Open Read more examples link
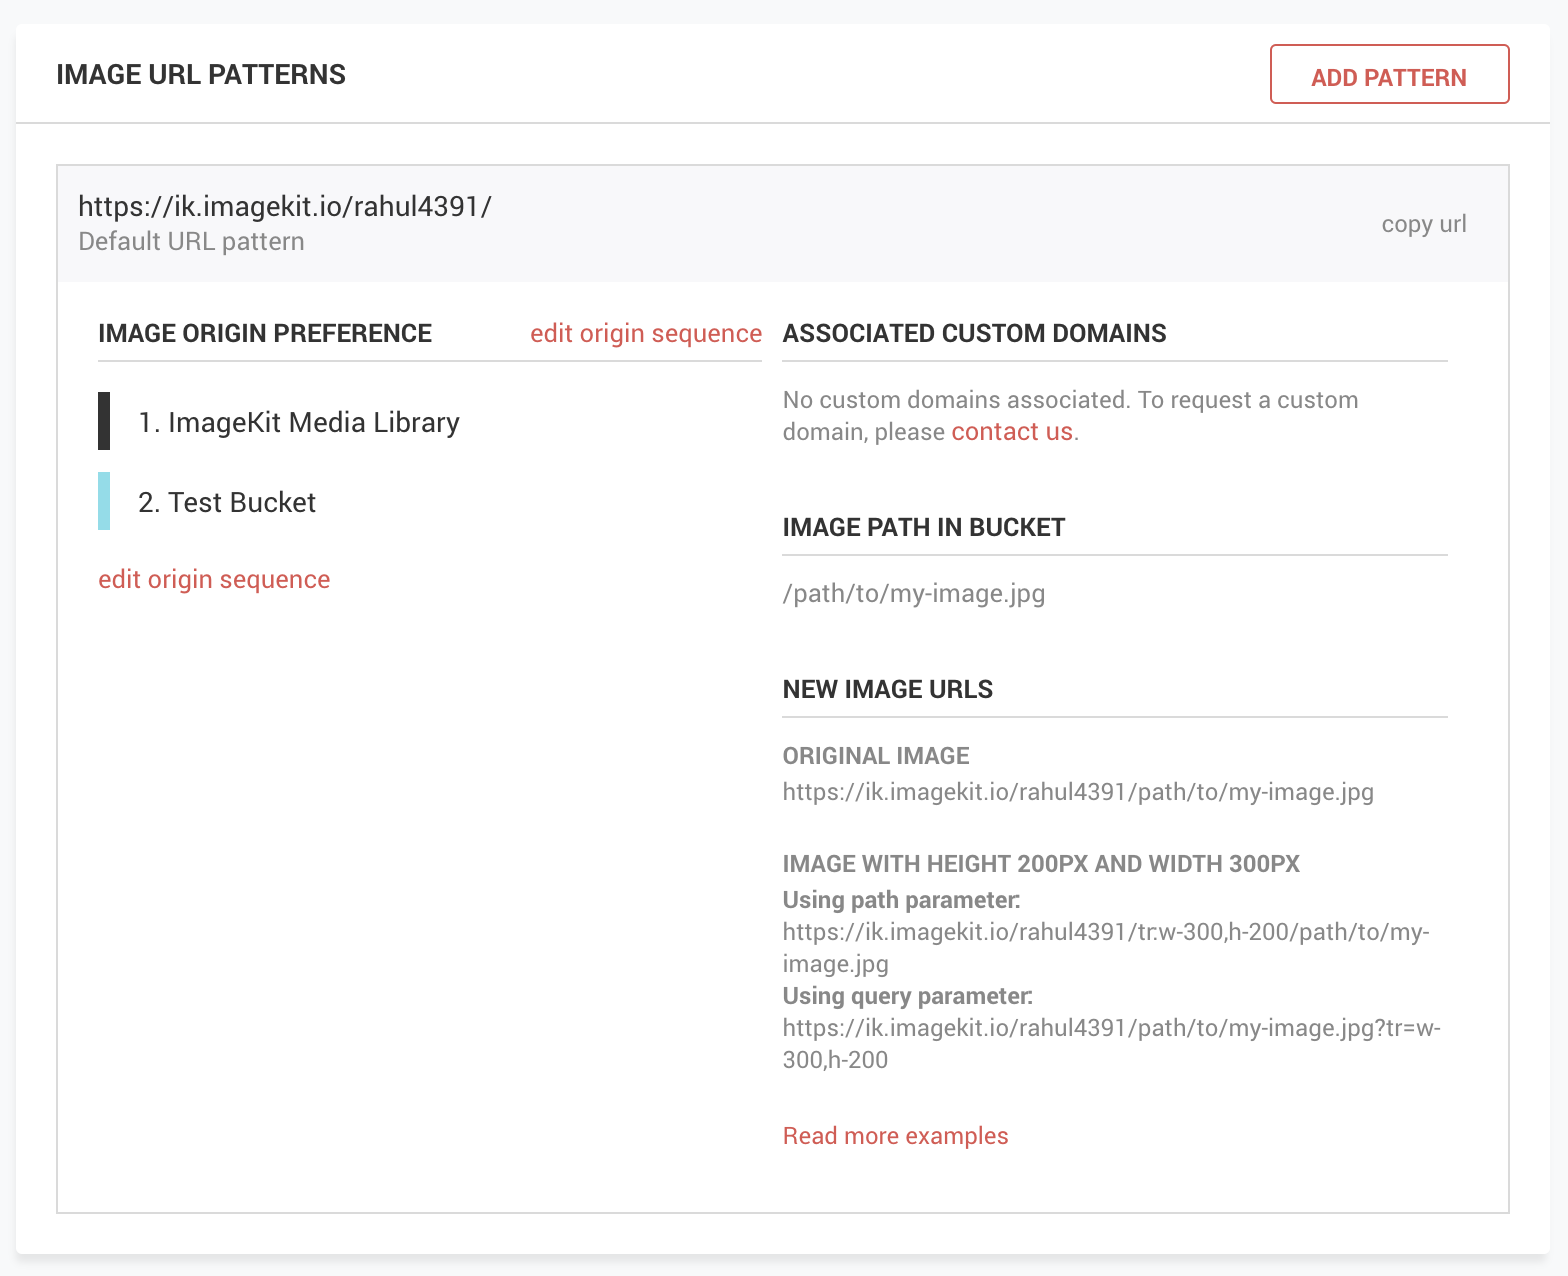The height and width of the screenshot is (1276, 1568). coord(896,1136)
